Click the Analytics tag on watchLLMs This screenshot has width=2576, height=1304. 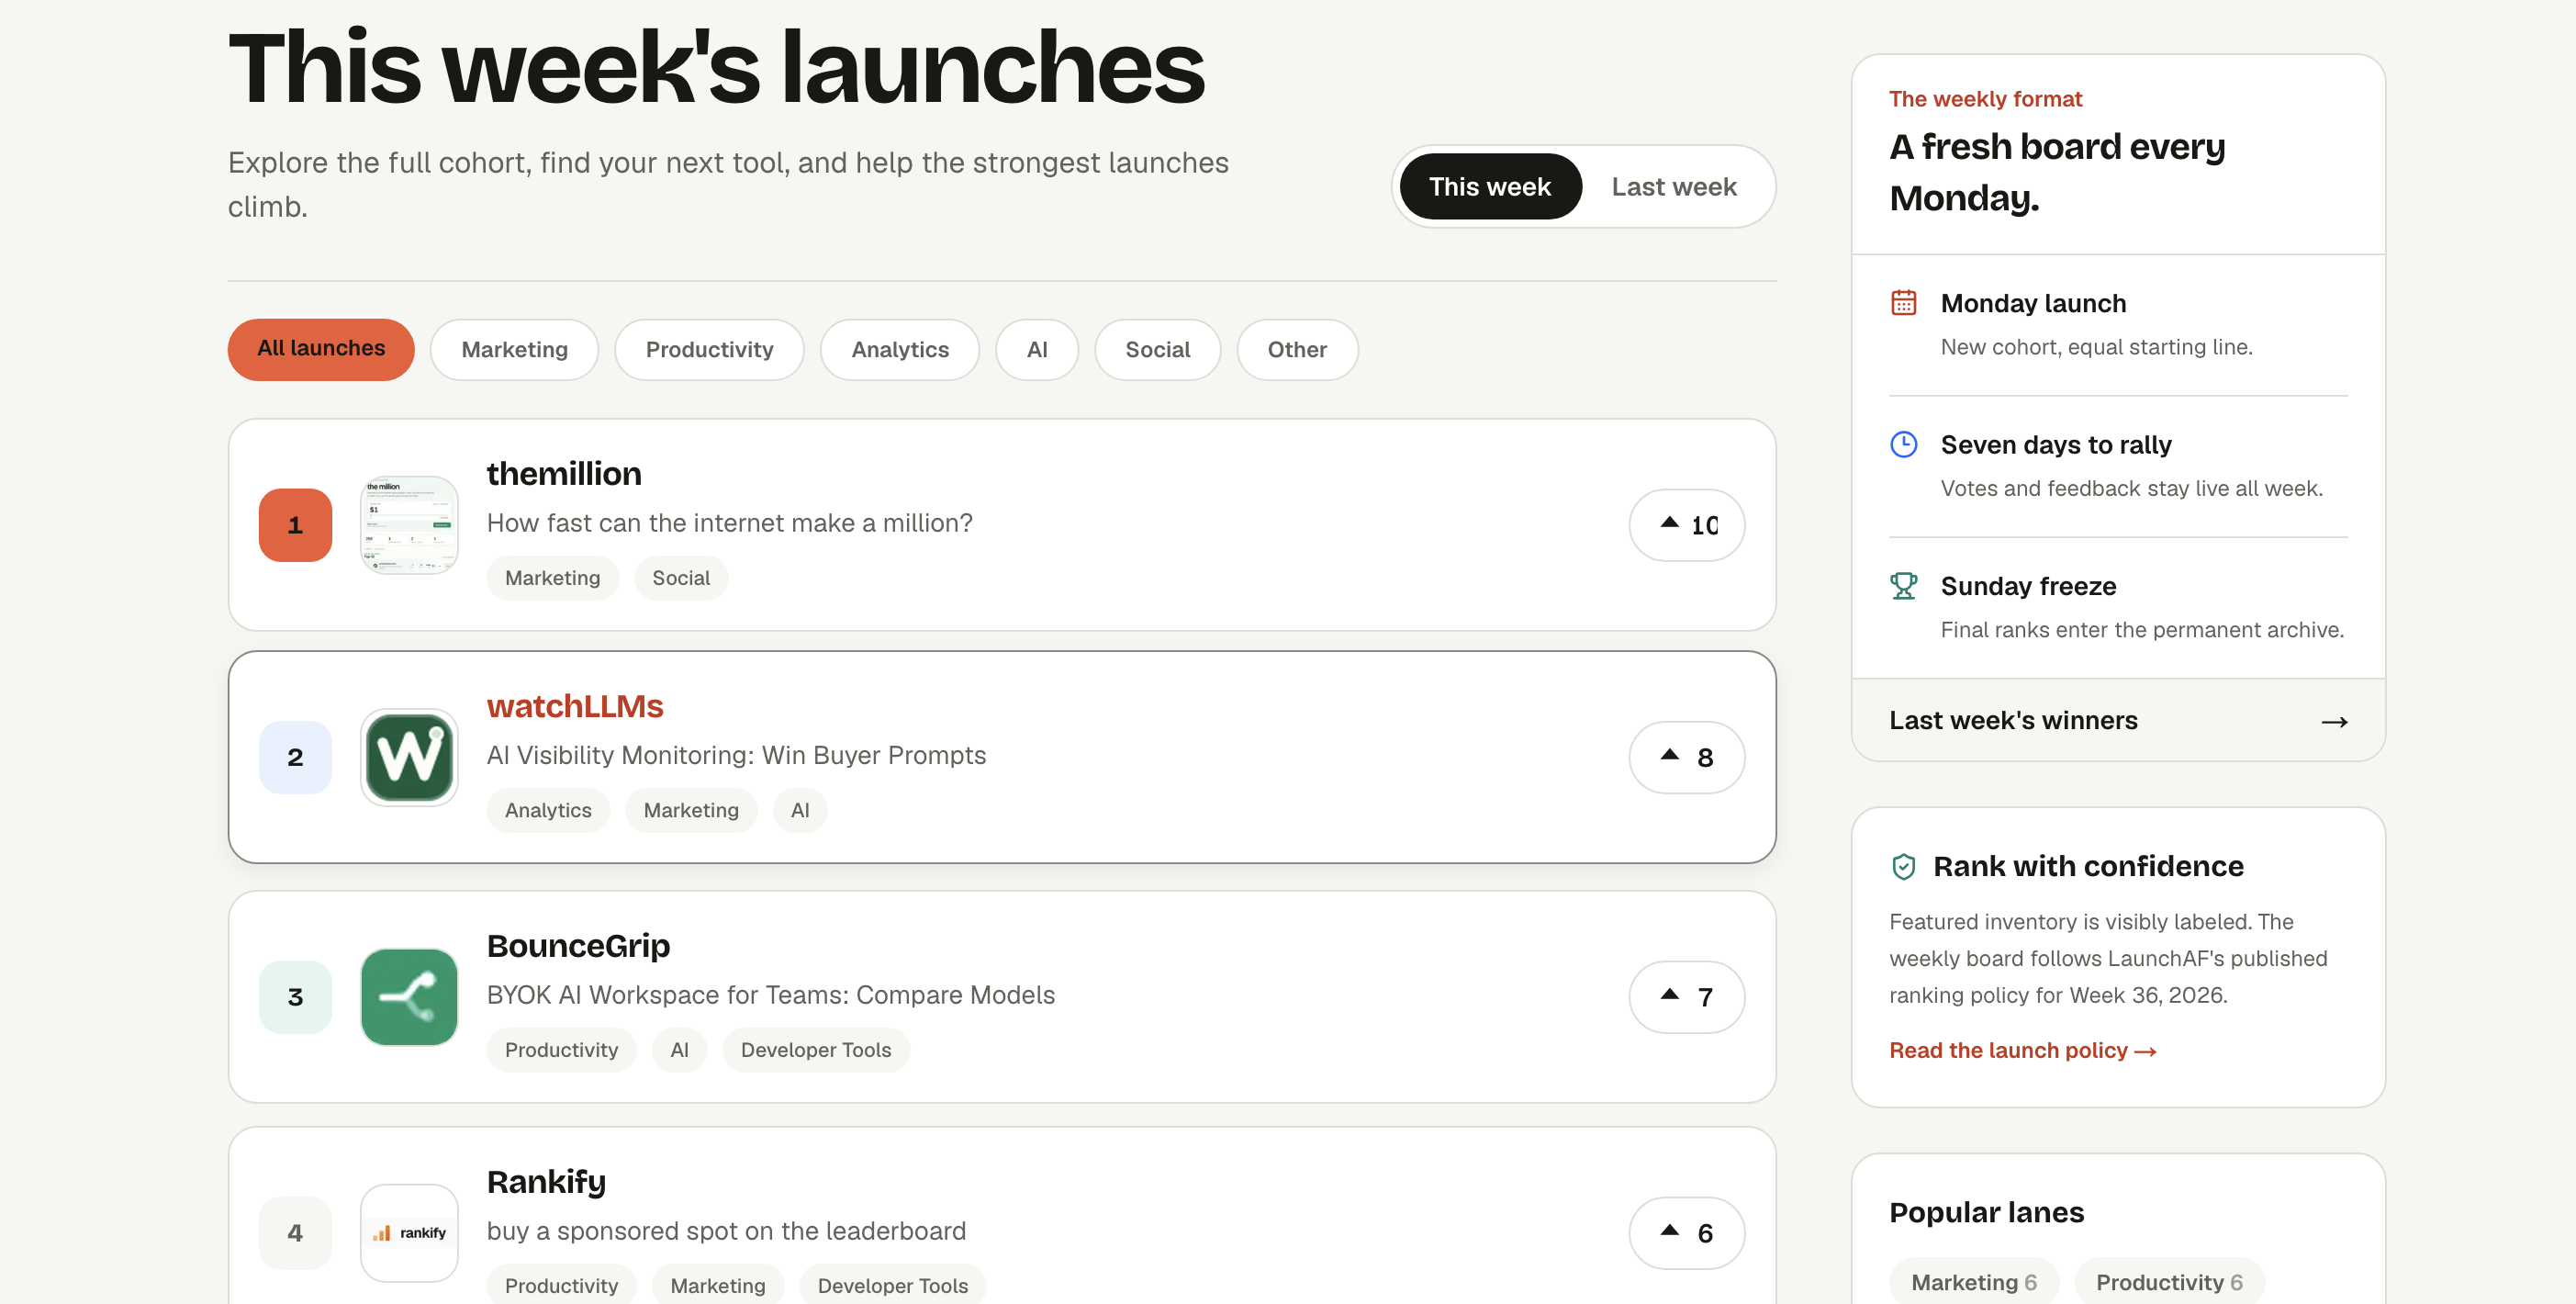(x=548, y=810)
